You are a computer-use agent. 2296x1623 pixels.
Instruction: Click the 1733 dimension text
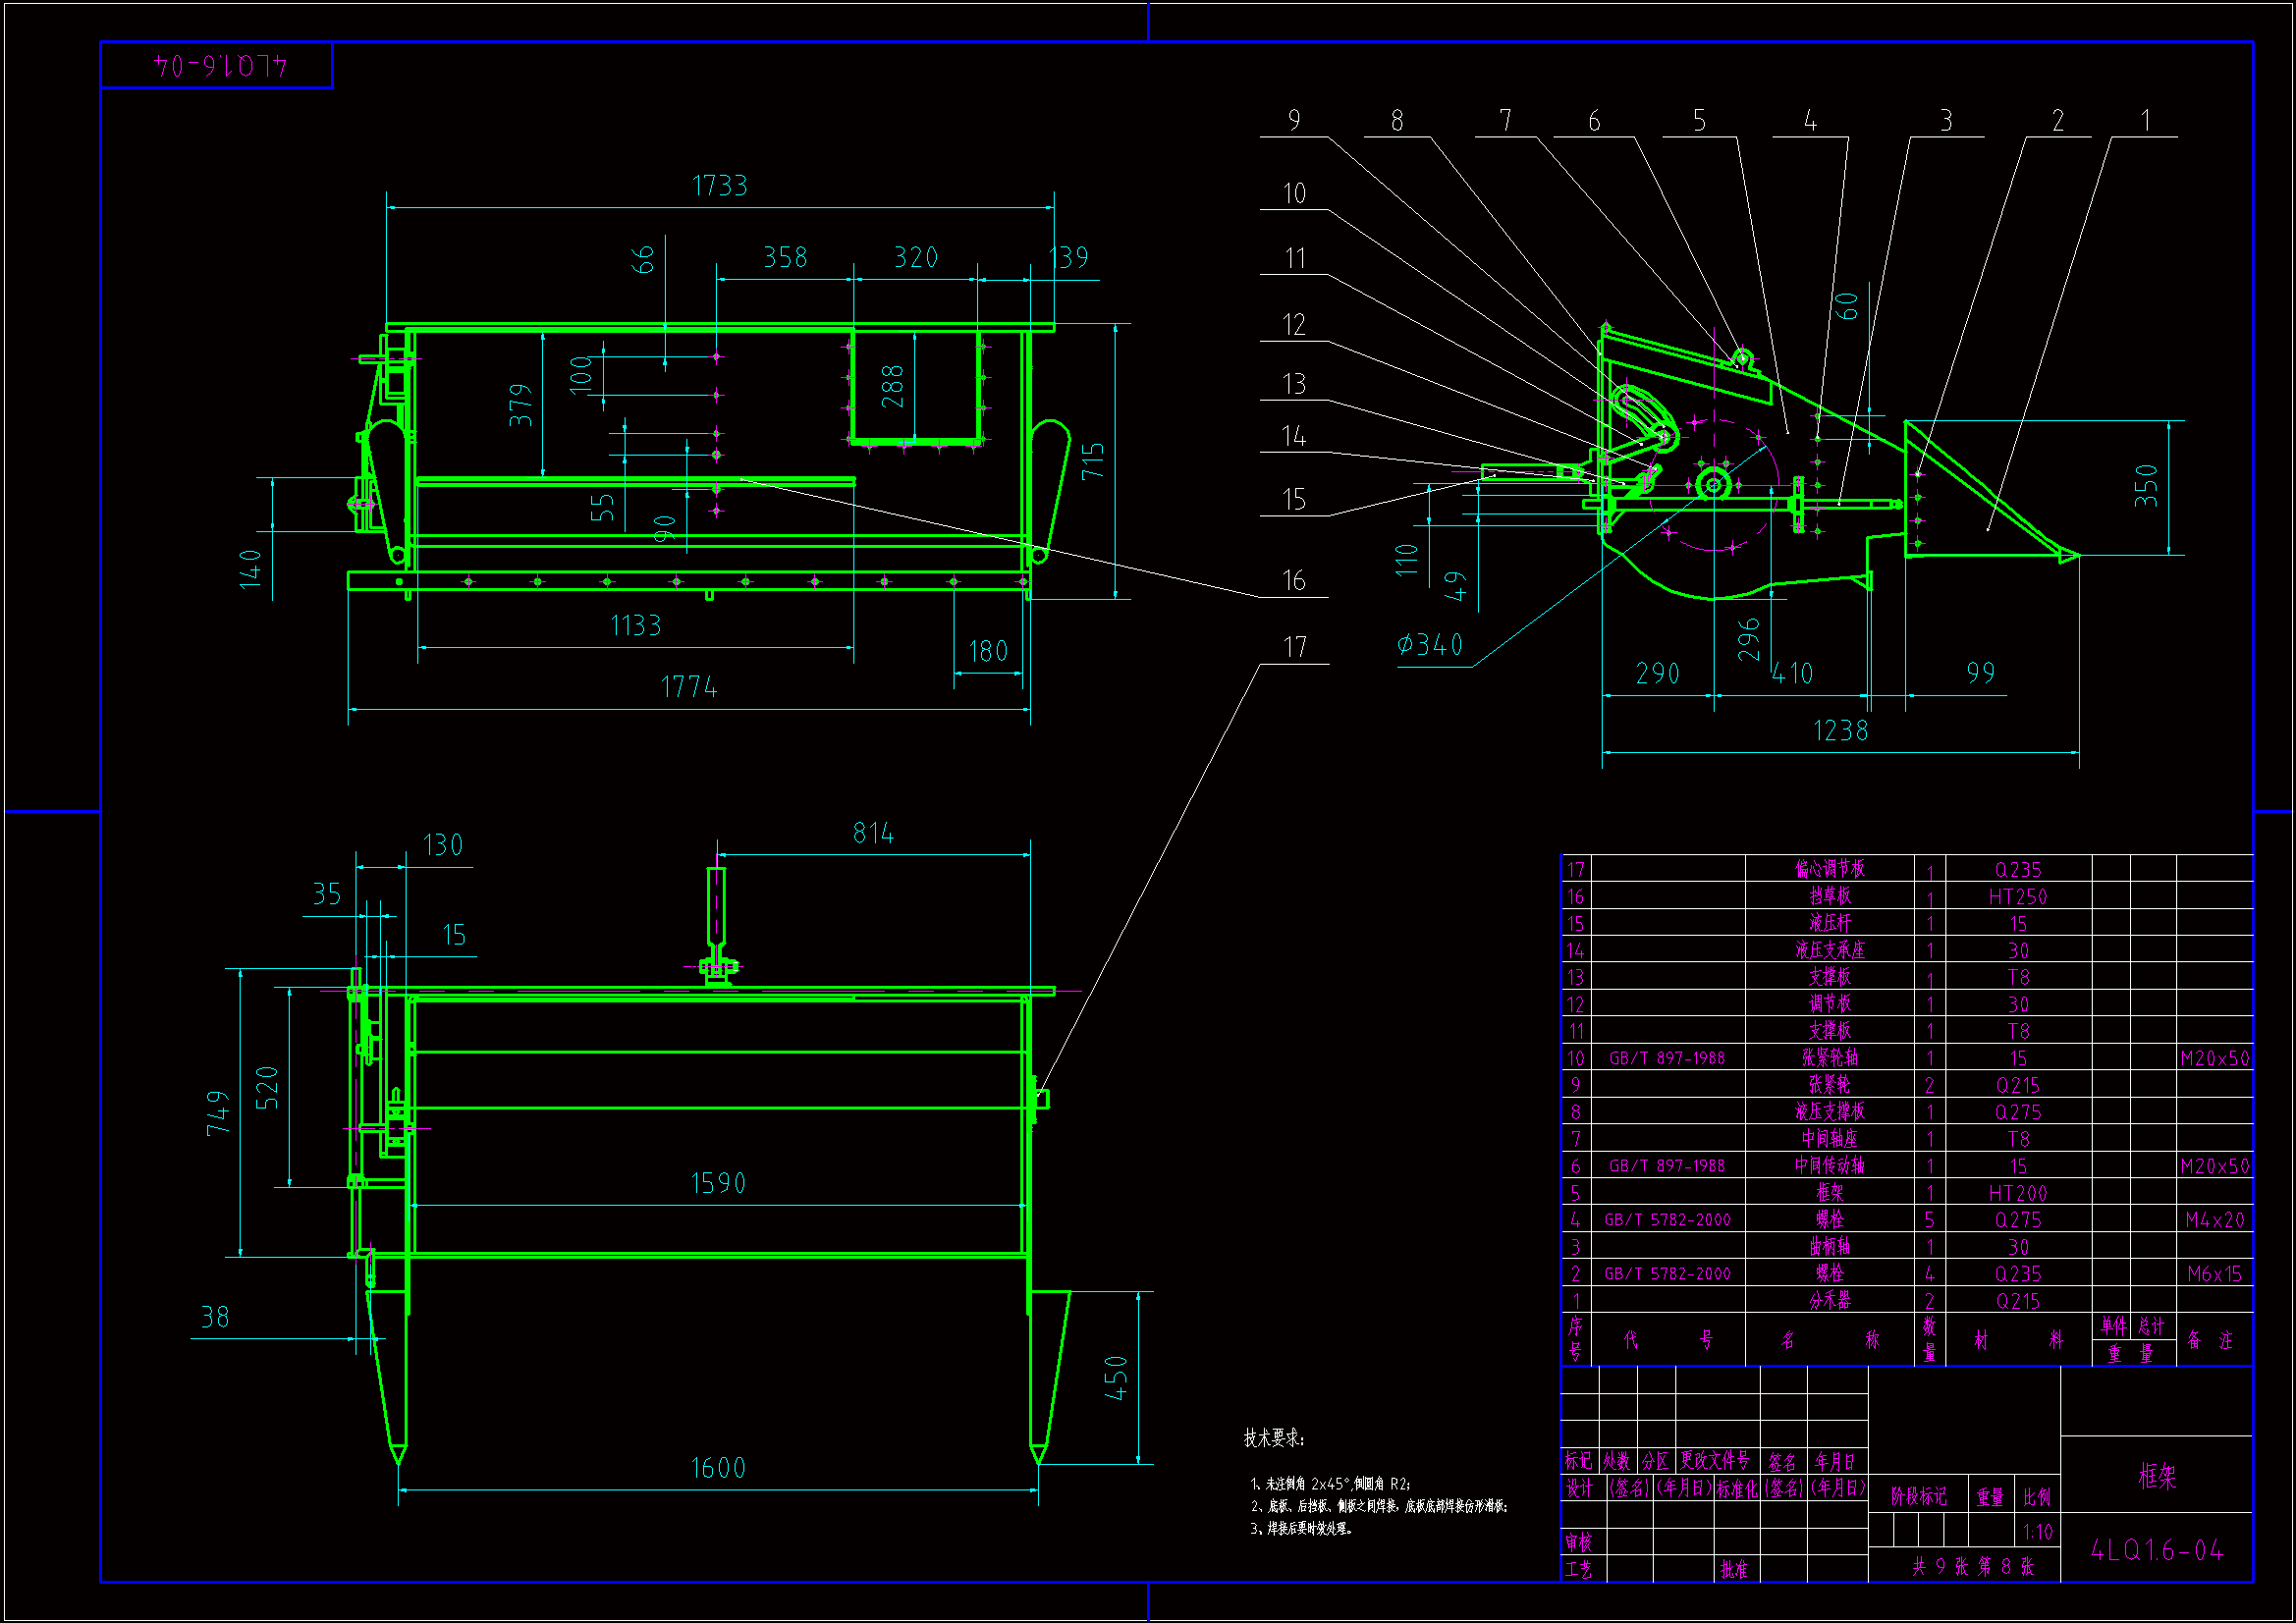[x=719, y=186]
